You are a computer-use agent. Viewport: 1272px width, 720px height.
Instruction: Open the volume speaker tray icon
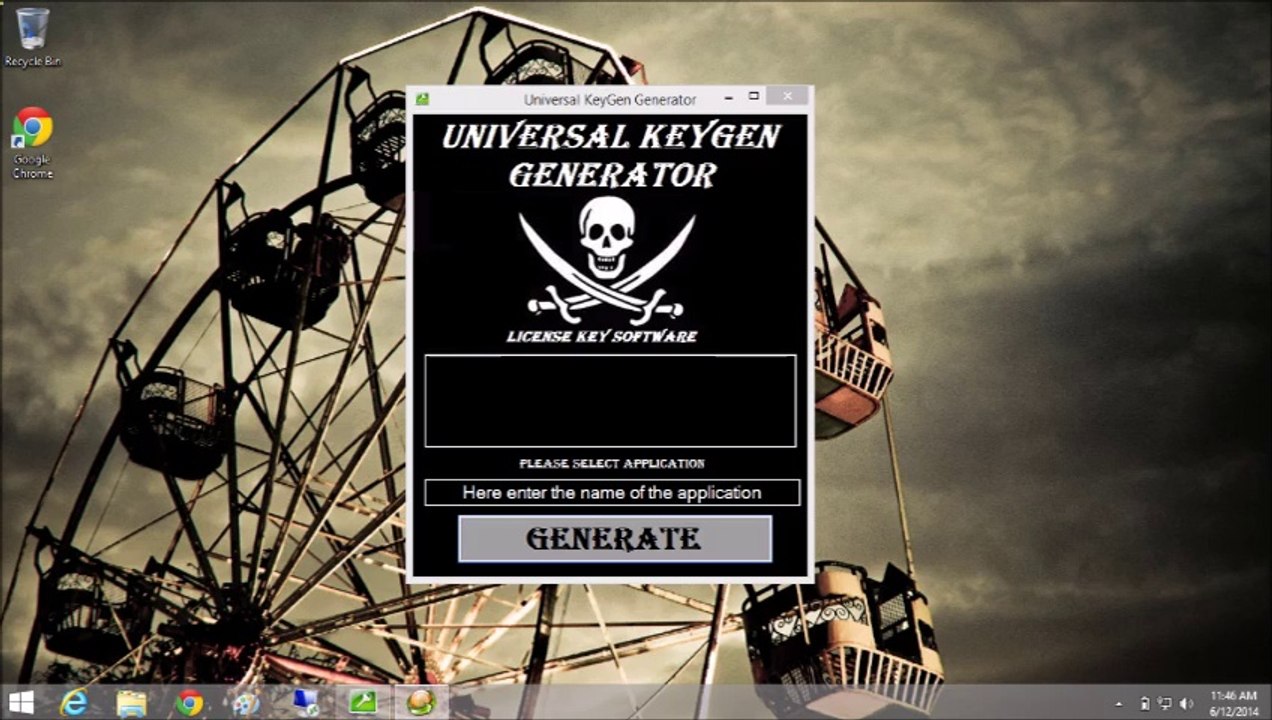pyautogui.click(x=1187, y=704)
